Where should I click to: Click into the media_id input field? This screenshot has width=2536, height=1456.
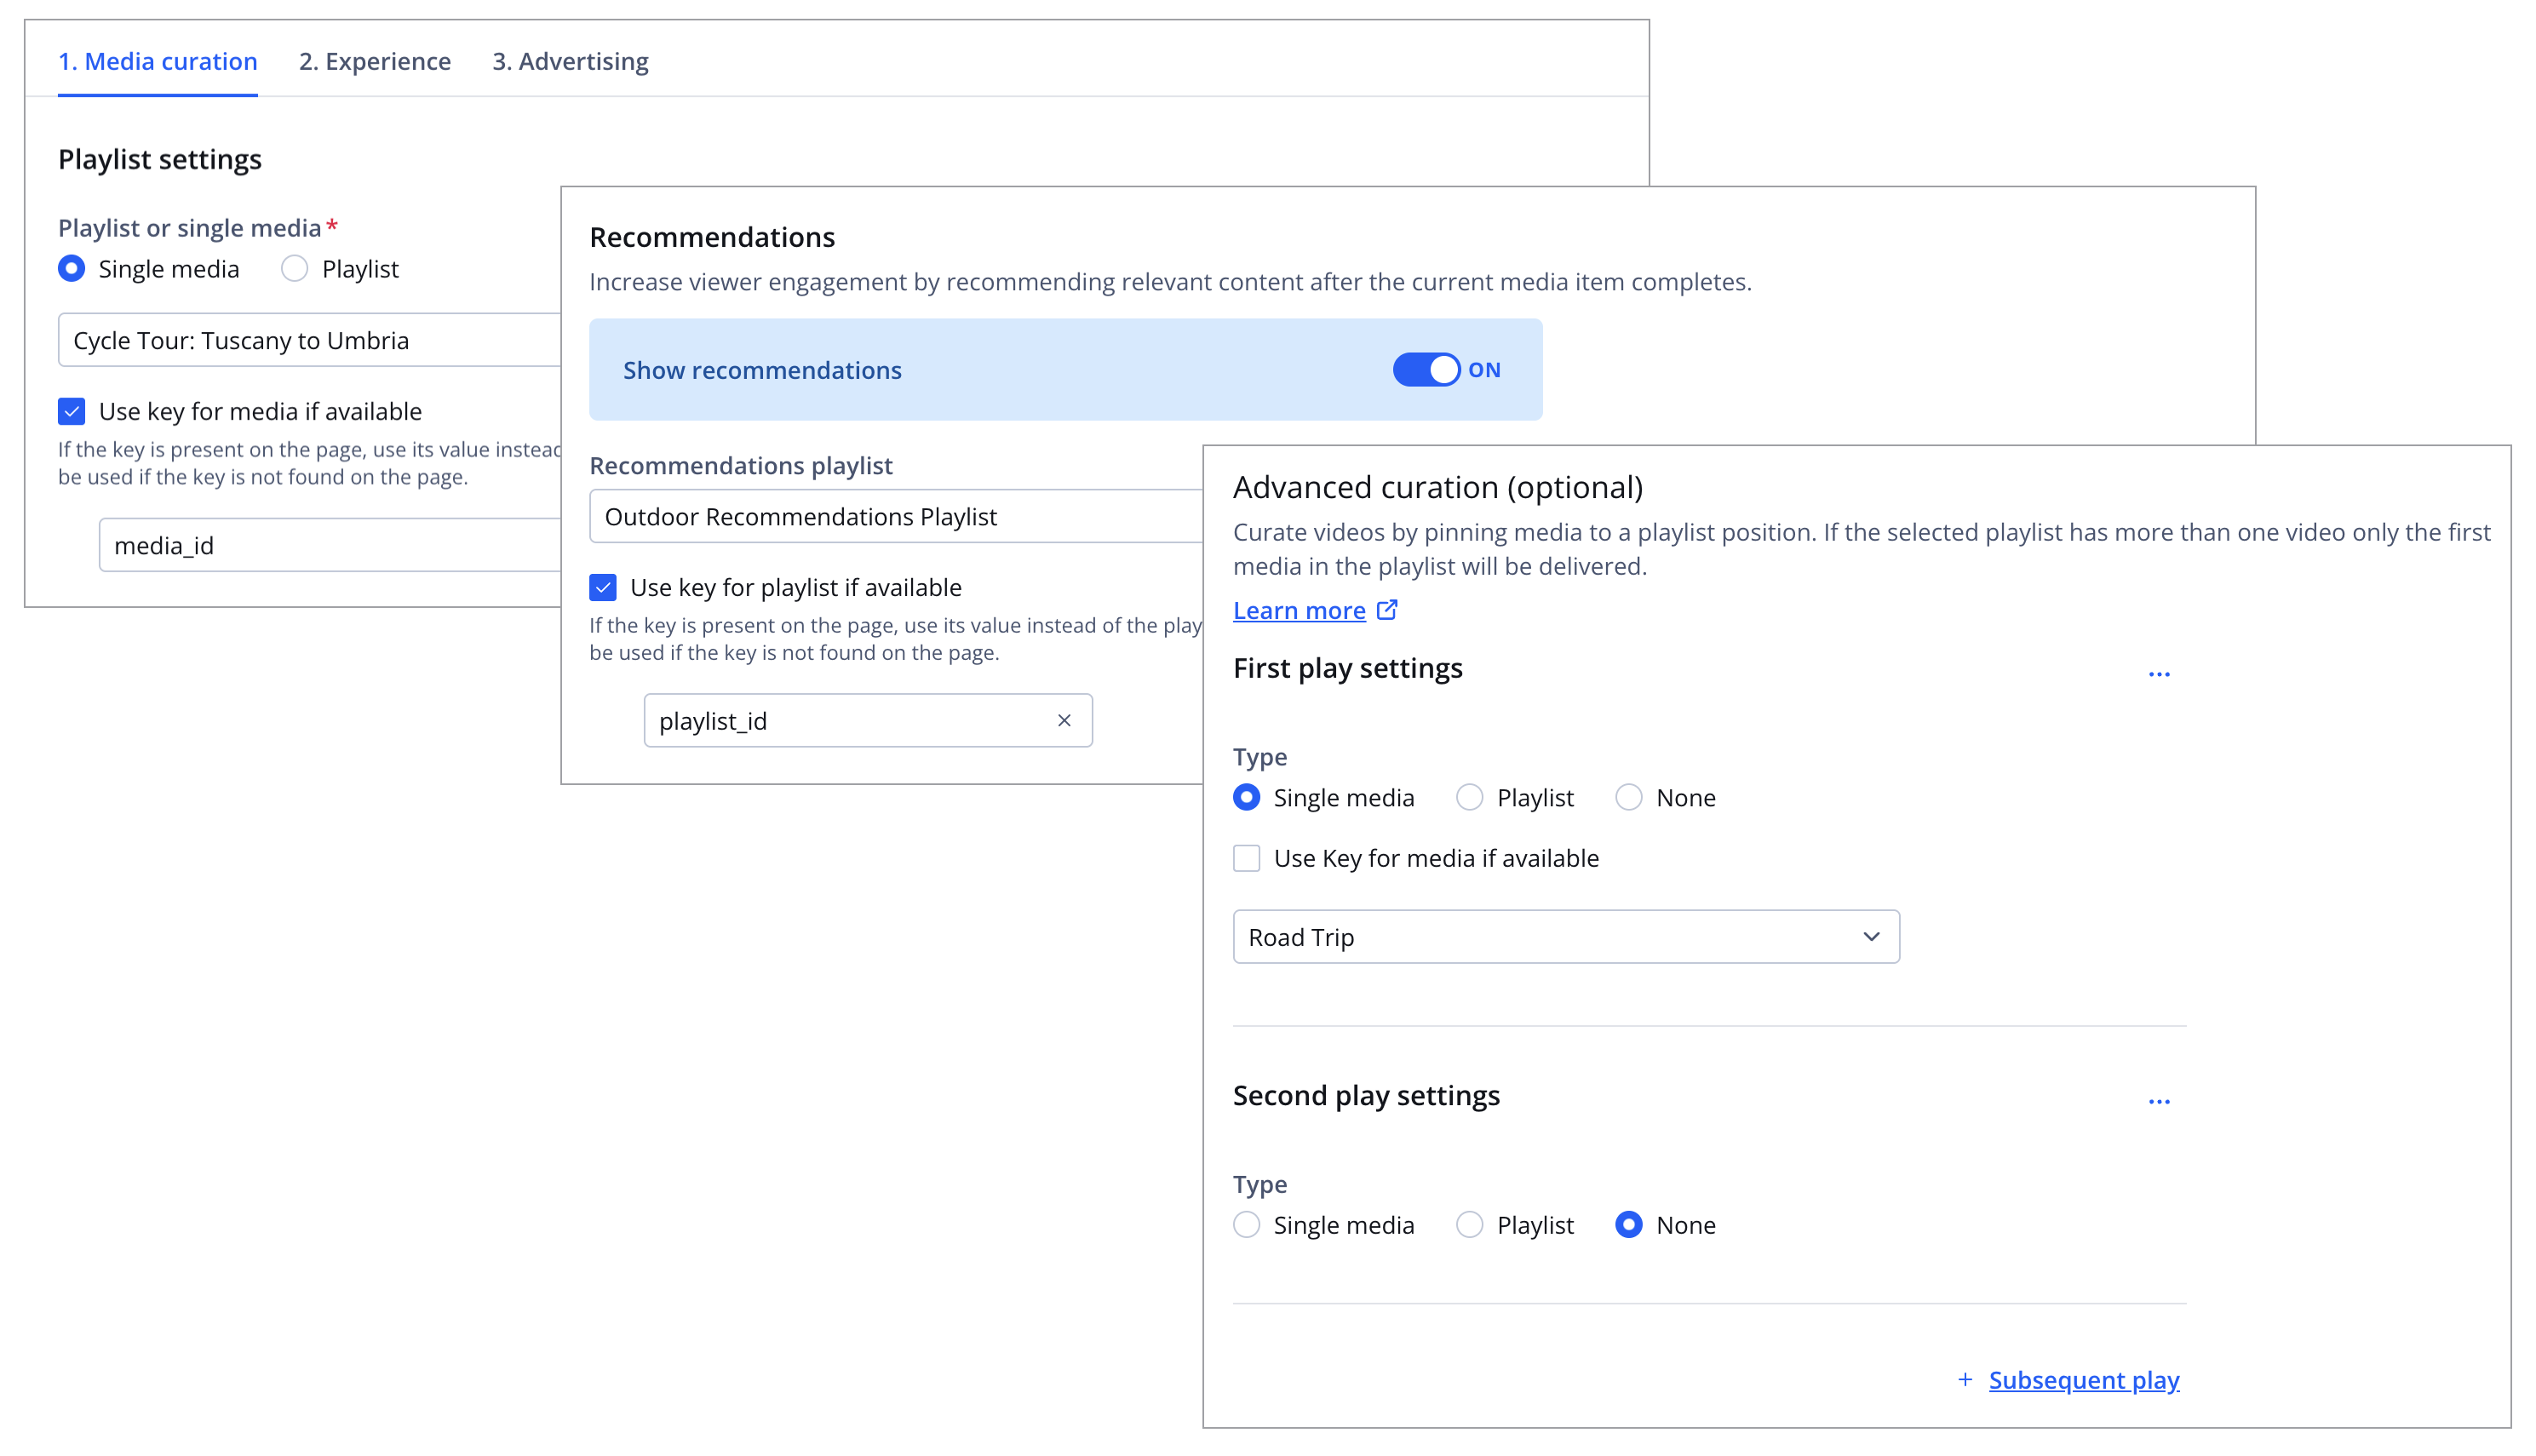(x=330, y=545)
